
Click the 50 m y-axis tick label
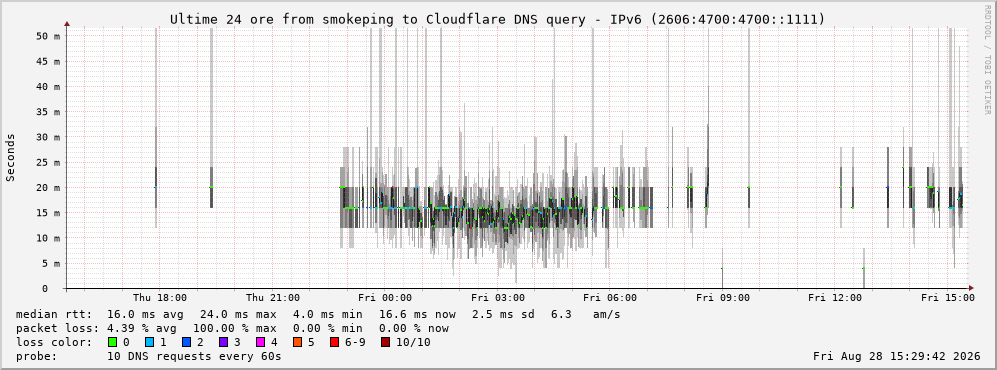tap(48, 36)
